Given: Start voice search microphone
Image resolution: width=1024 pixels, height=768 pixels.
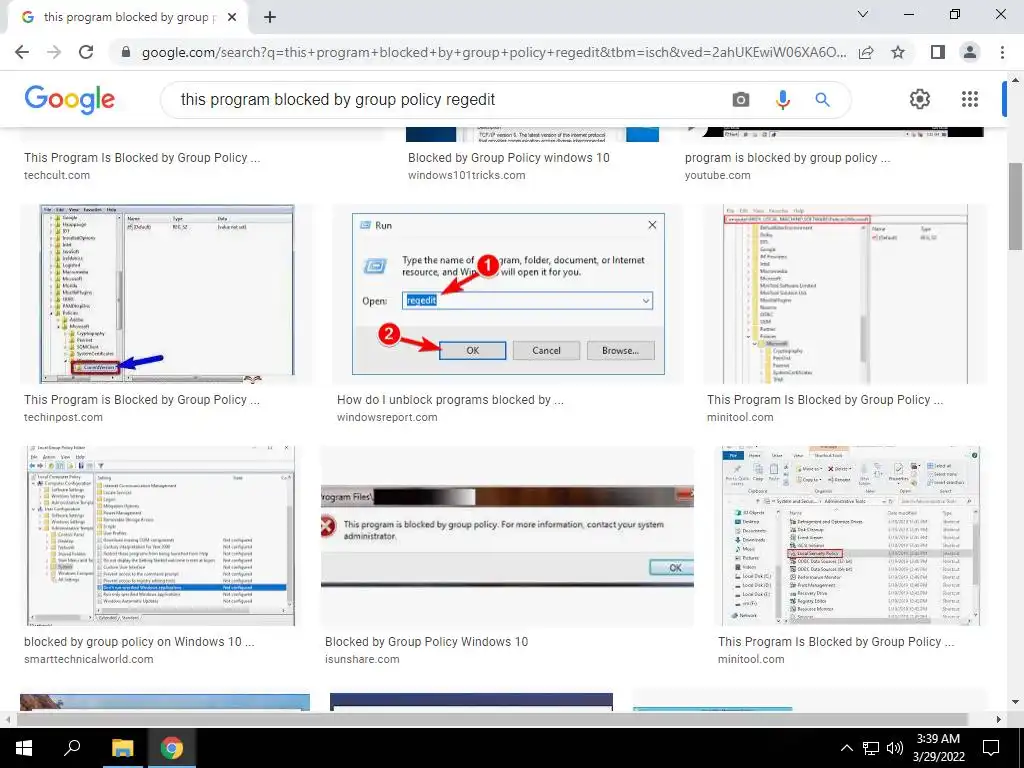Looking at the screenshot, I should pos(782,99).
